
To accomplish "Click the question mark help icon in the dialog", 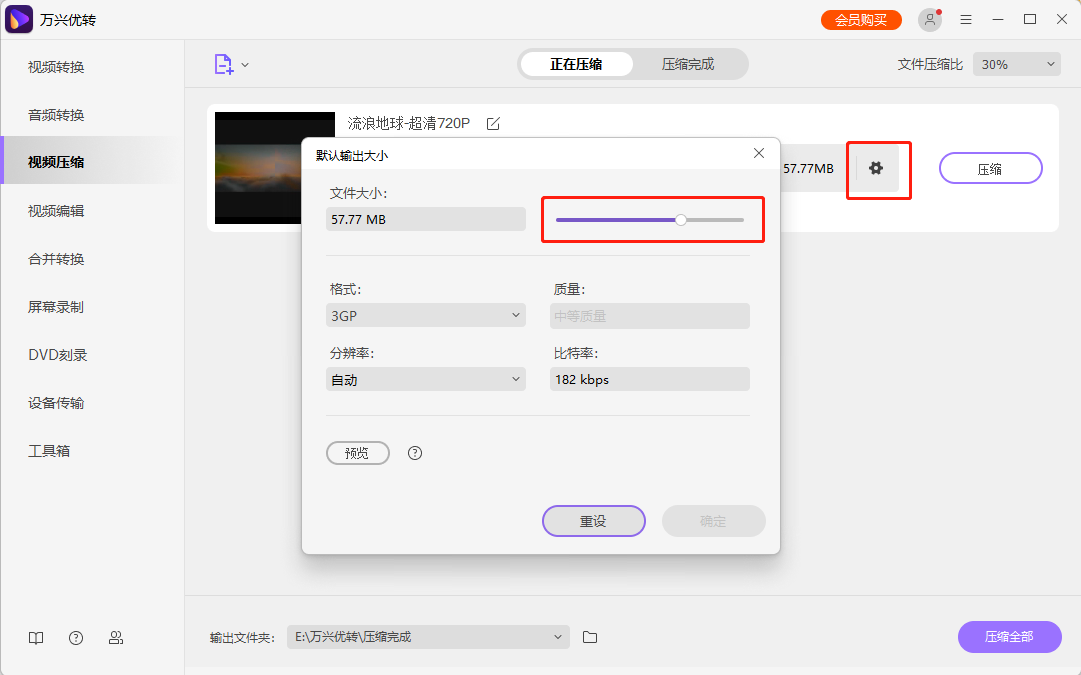I will click(414, 453).
